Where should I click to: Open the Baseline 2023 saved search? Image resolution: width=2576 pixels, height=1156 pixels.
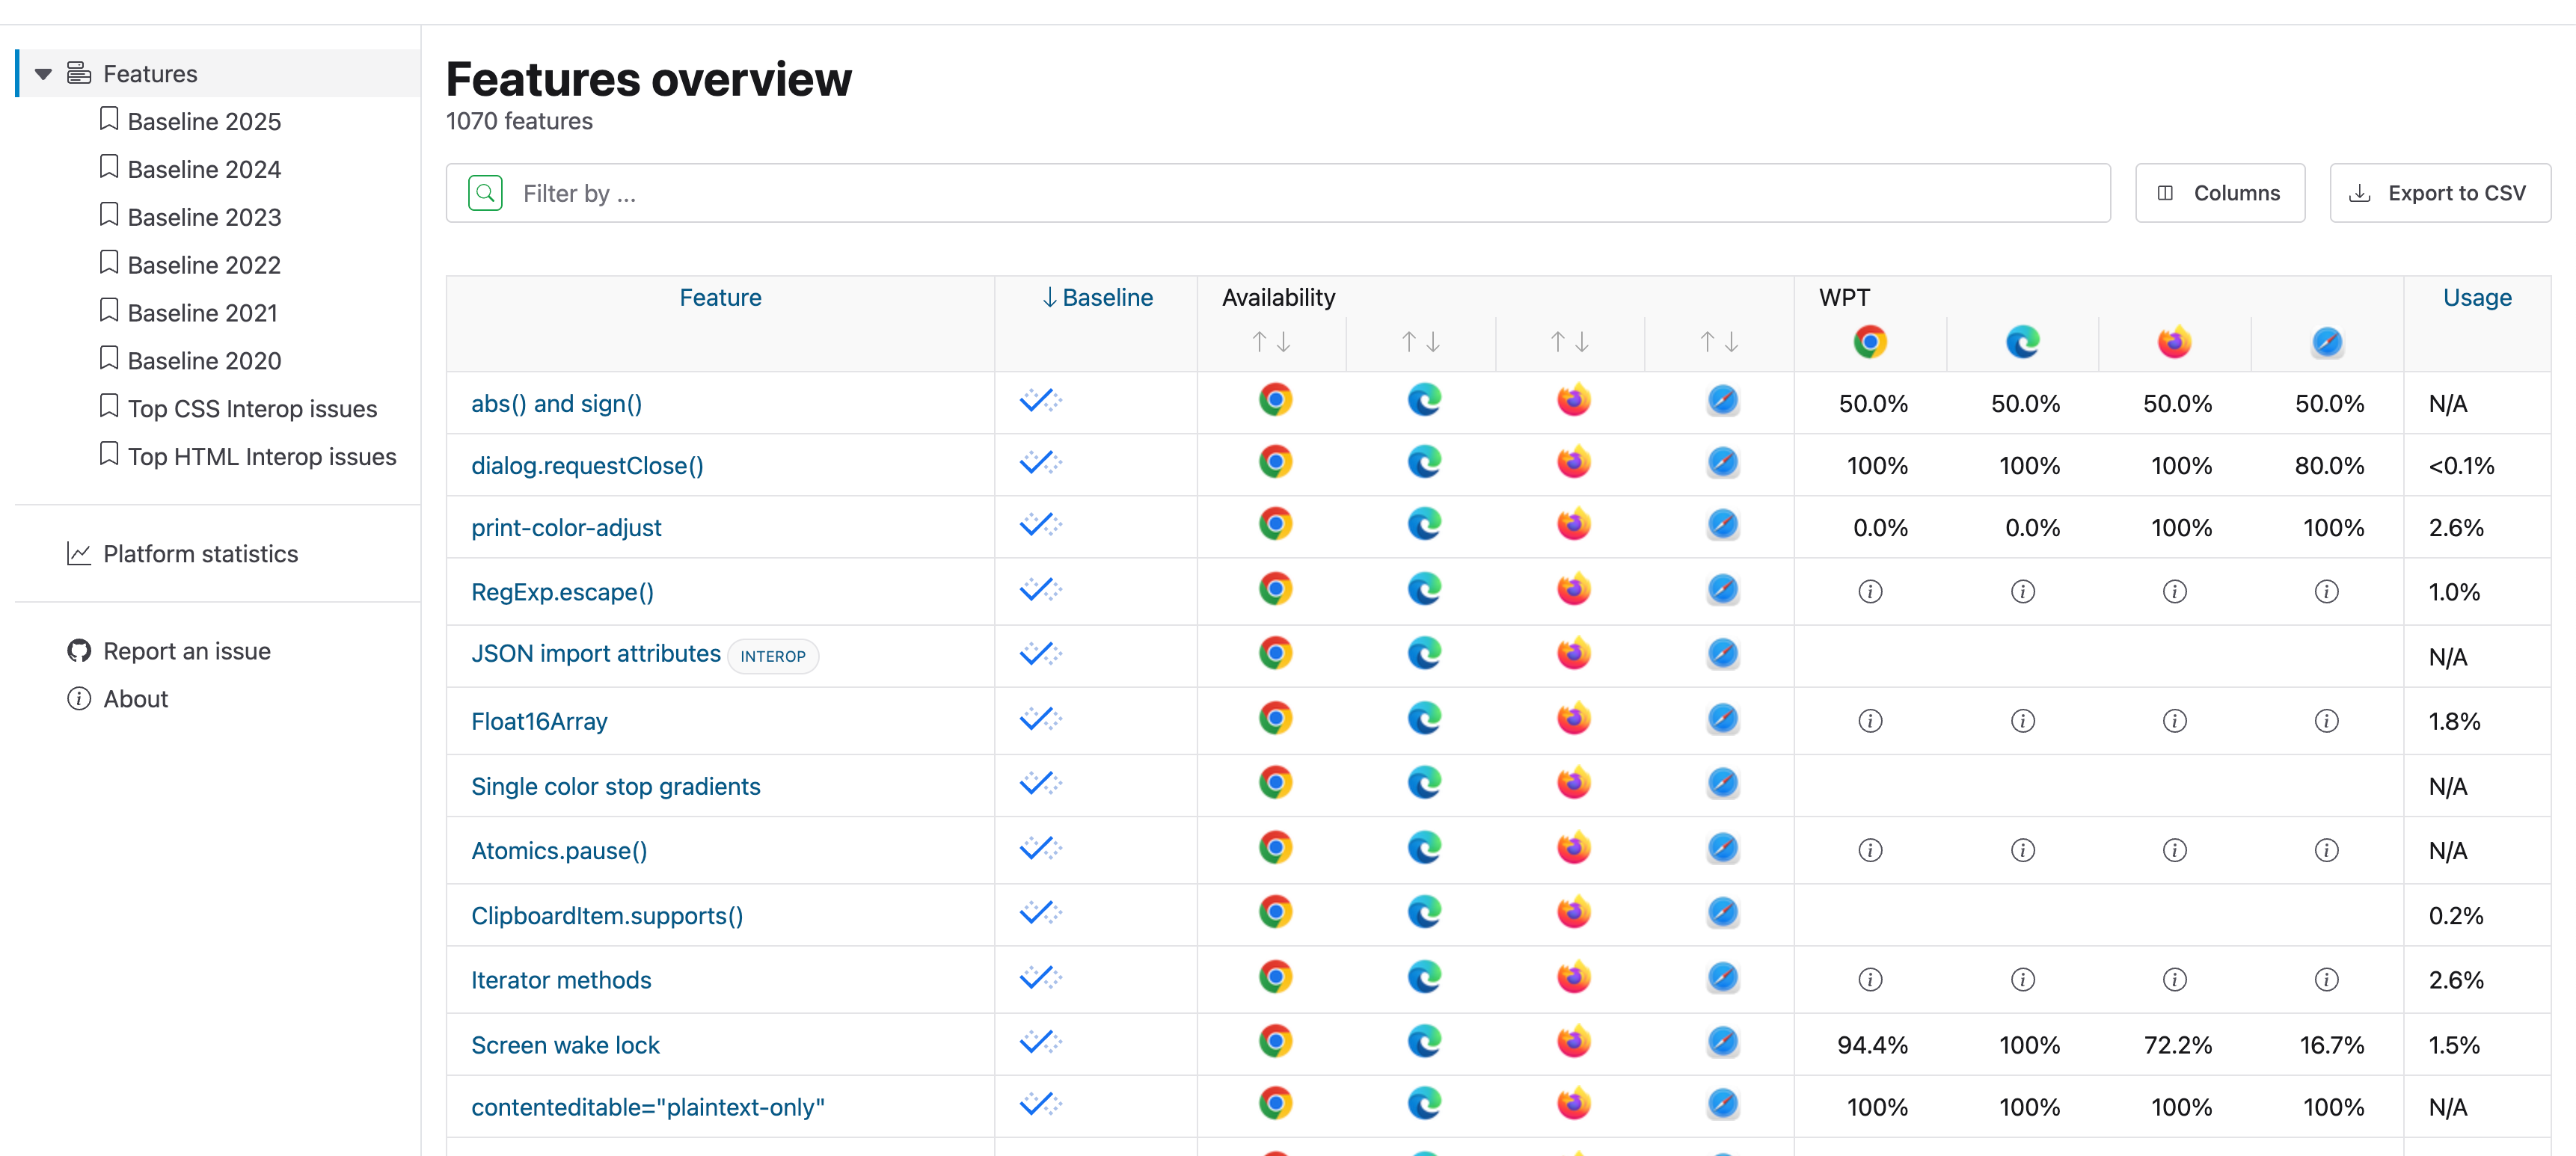click(204, 217)
